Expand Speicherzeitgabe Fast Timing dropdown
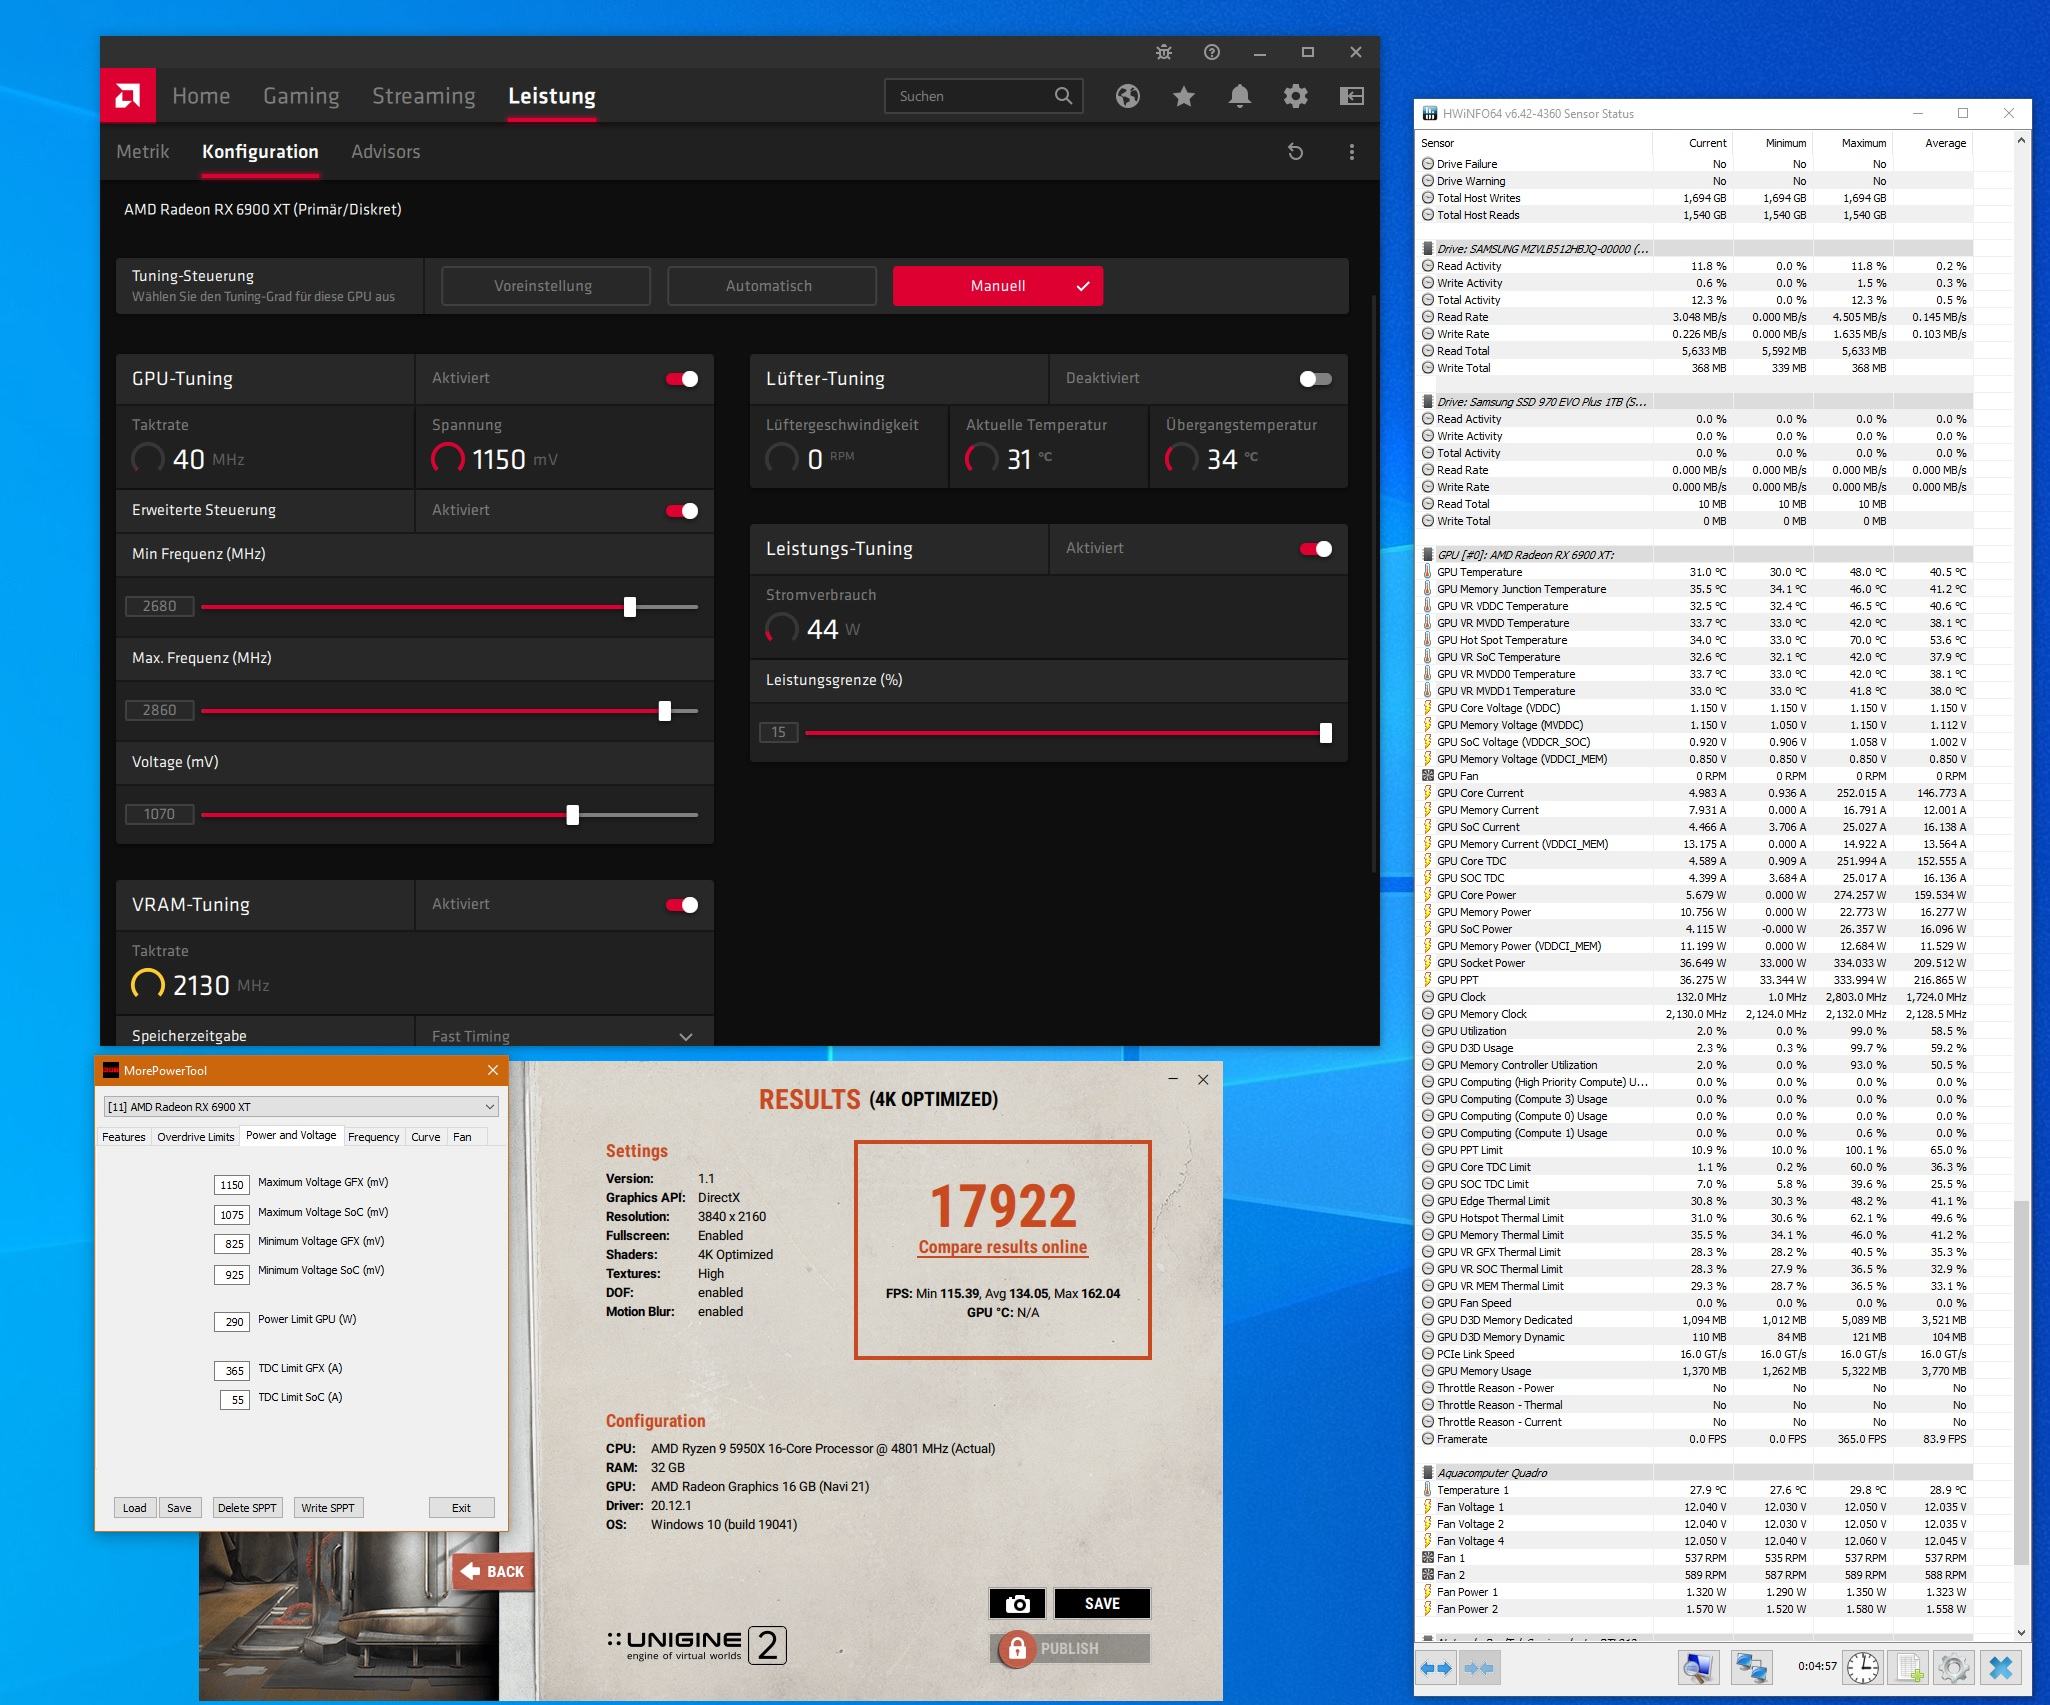The image size is (2050, 1705). (565, 1036)
